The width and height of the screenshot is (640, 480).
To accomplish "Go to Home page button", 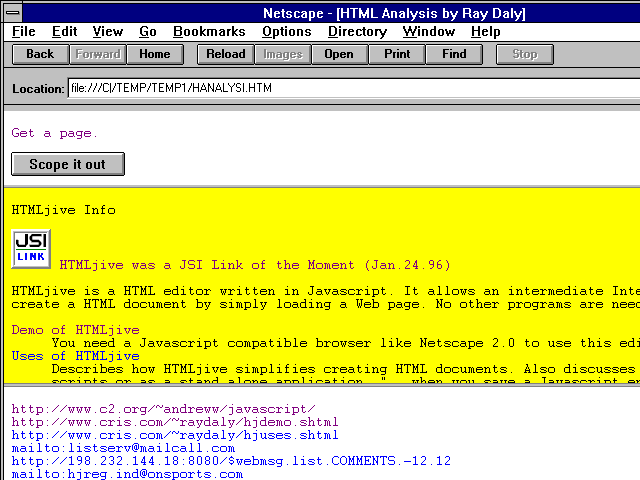I will pyautogui.click(x=155, y=54).
